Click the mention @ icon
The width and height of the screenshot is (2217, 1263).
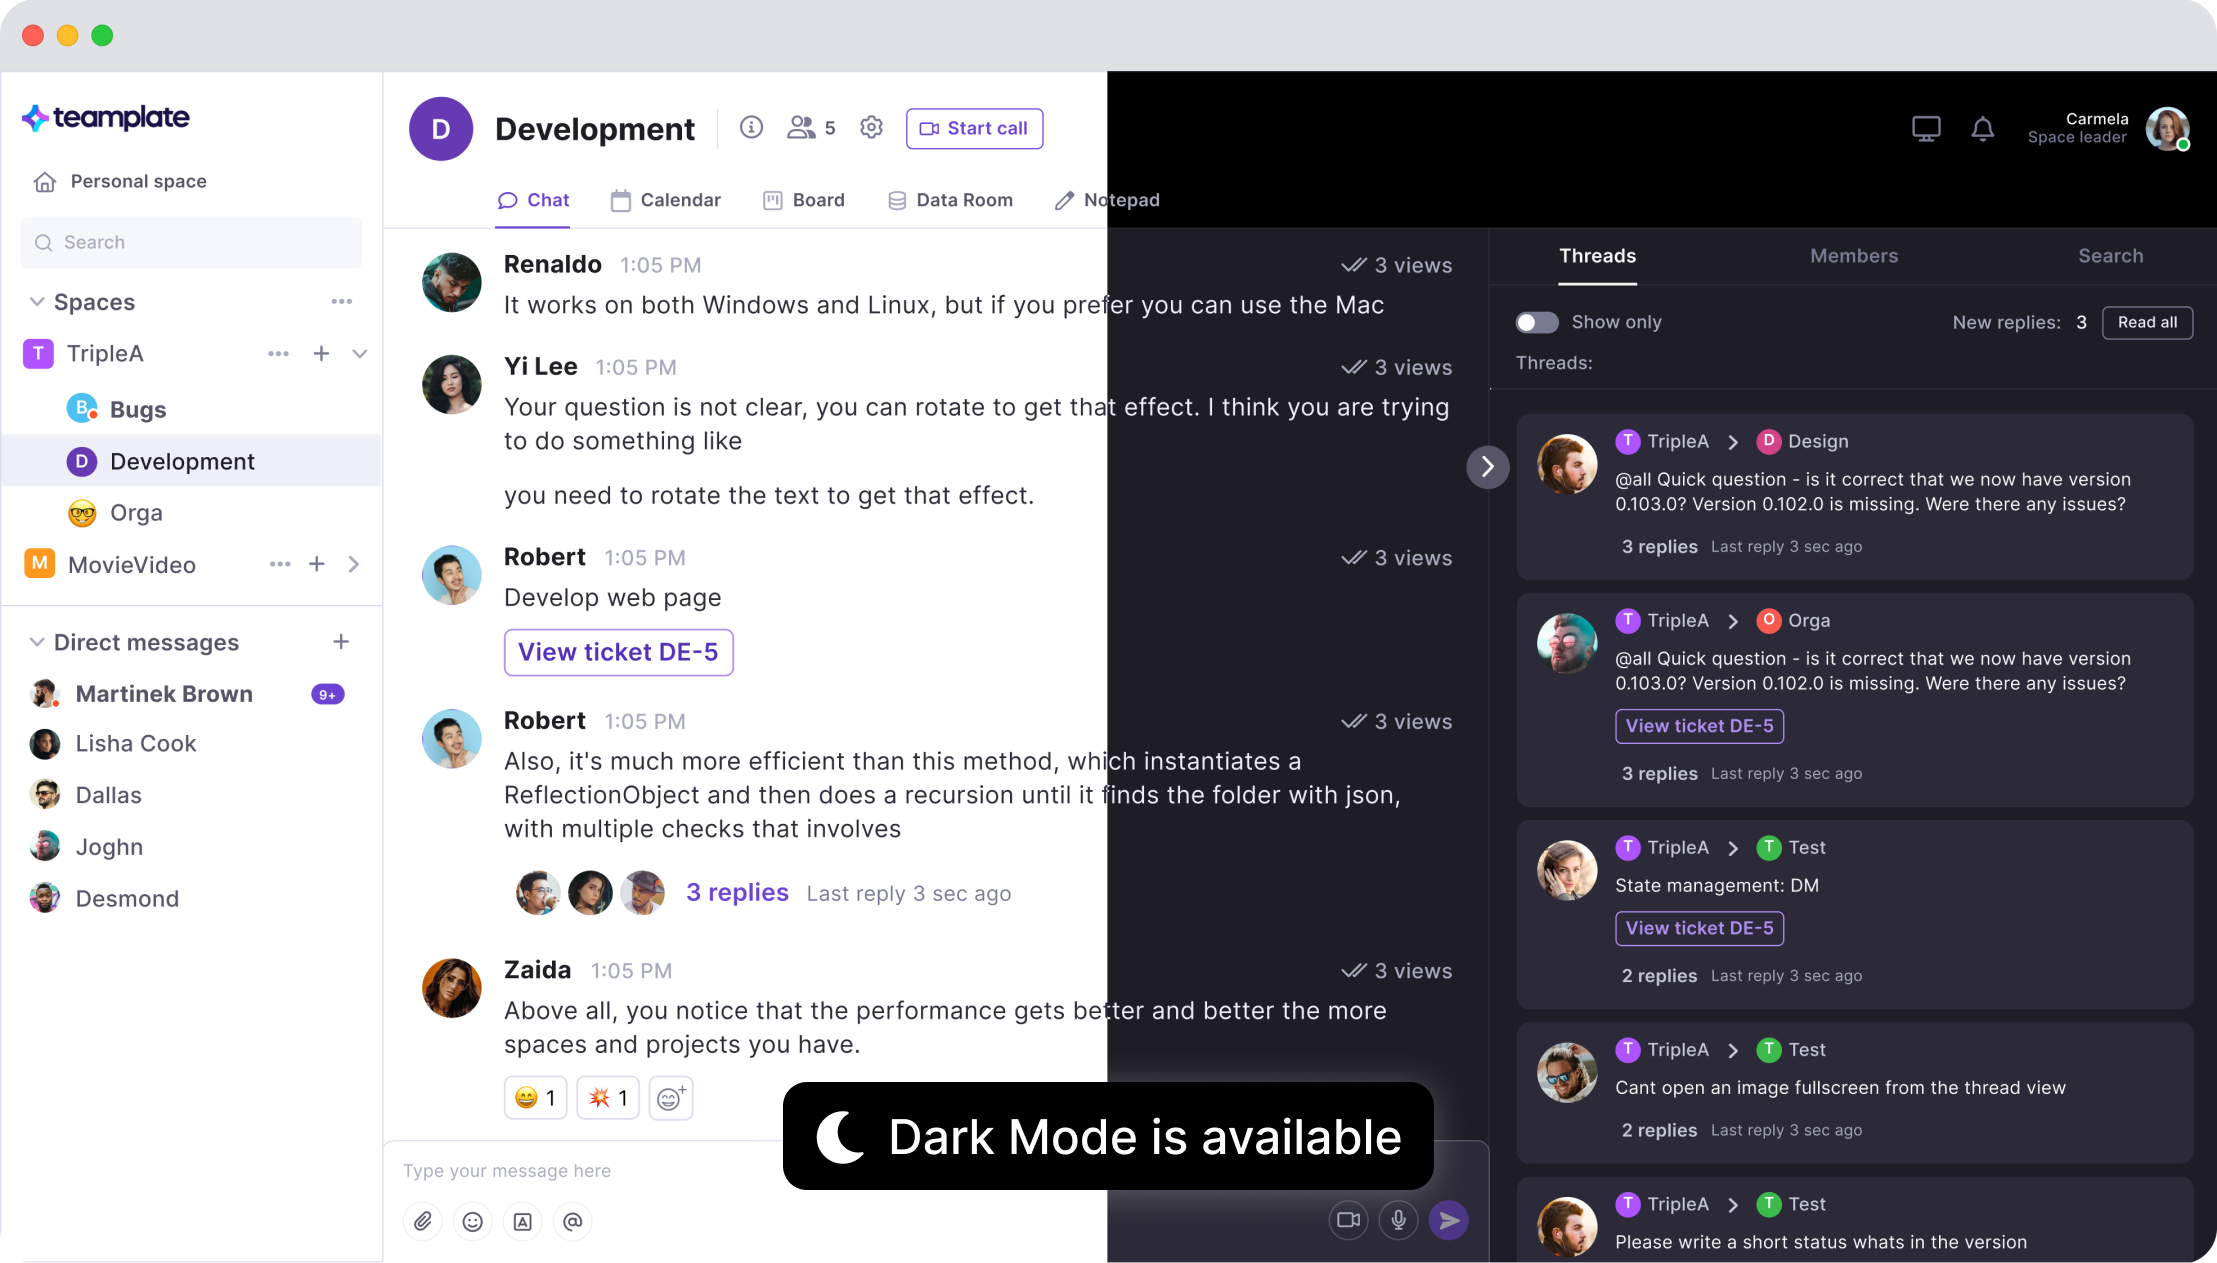pos(573,1221)
